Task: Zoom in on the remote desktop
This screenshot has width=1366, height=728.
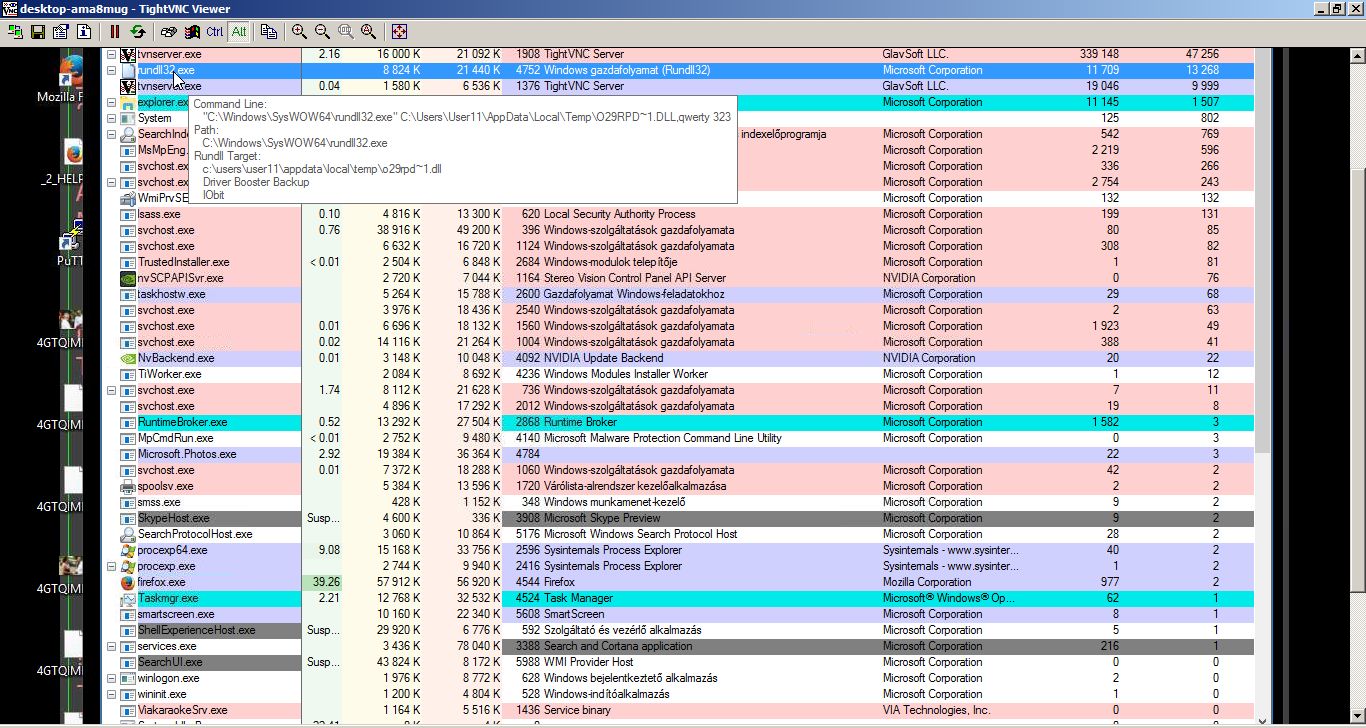Action: click(299, 32)
